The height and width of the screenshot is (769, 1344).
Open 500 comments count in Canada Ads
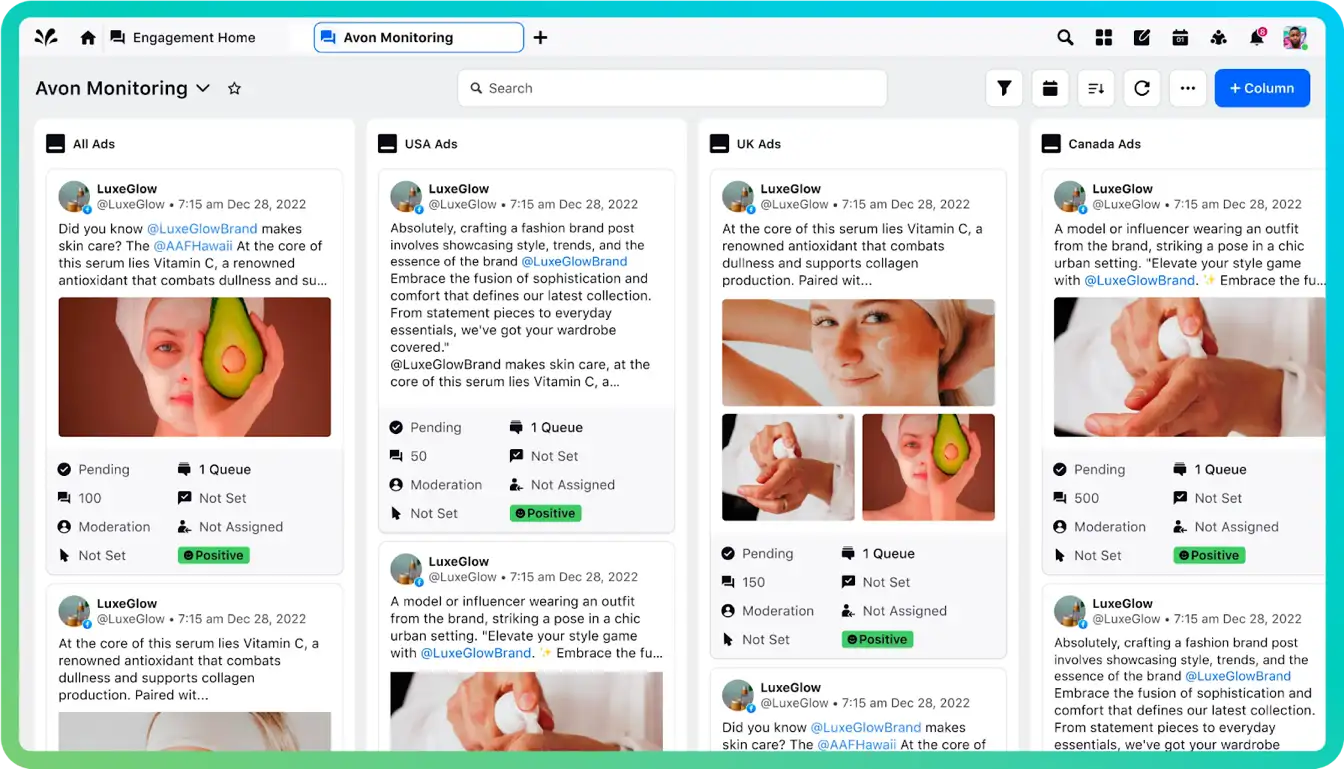[1076, 498]
